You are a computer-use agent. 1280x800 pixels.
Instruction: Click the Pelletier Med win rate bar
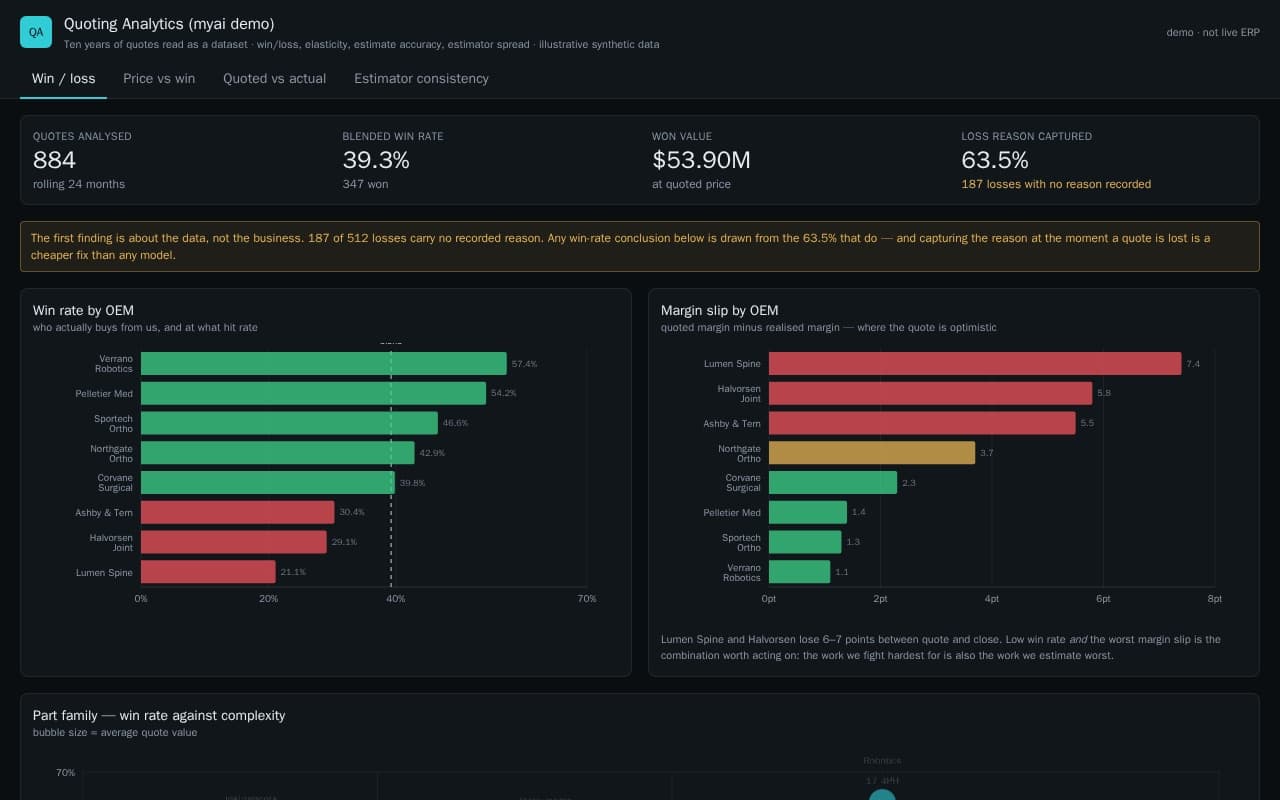(313, 393)
